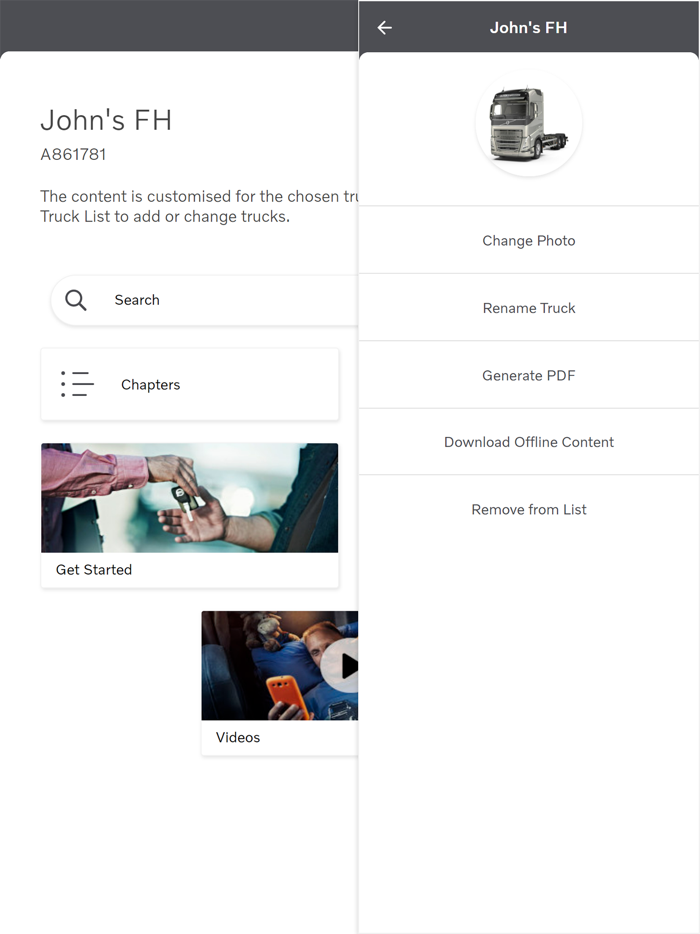Click the Get Started label text
The width and height of the screenshot is (700, 934).
[x=94, y=569]
